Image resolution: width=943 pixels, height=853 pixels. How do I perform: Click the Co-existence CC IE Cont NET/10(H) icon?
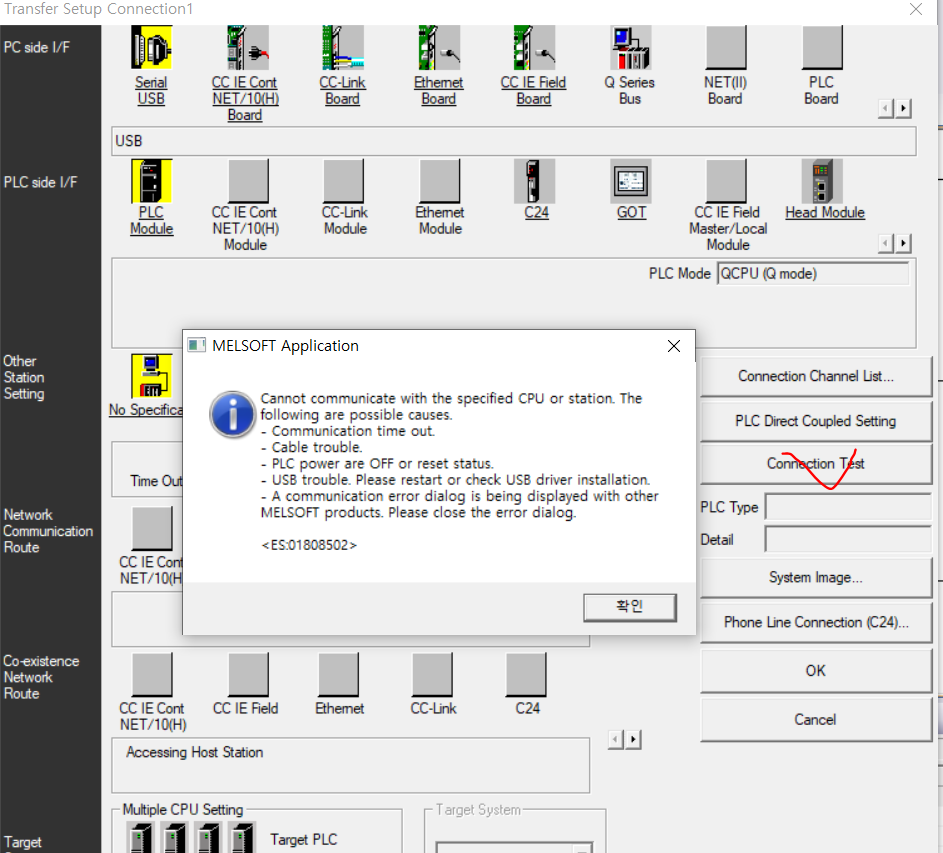(x=152, y=674)
